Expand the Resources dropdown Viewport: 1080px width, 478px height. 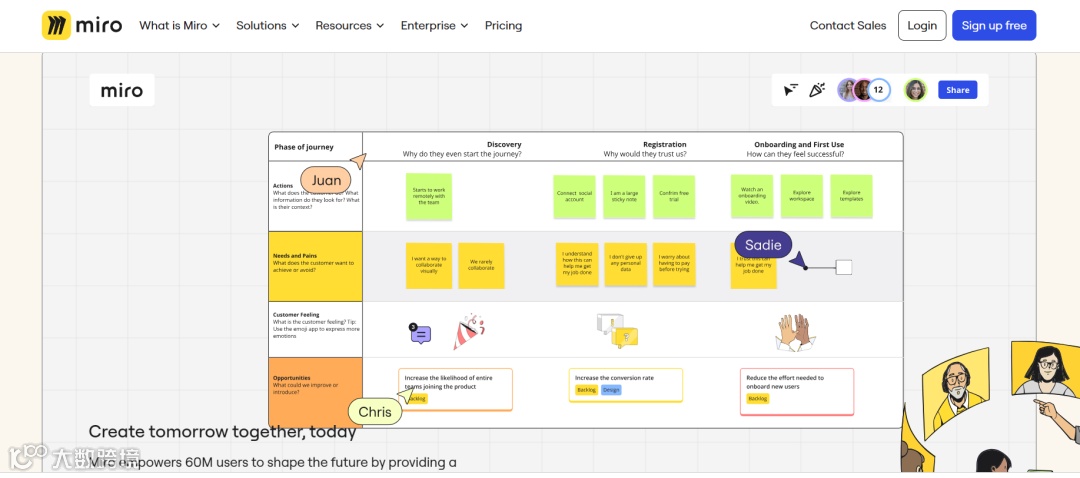349,25
